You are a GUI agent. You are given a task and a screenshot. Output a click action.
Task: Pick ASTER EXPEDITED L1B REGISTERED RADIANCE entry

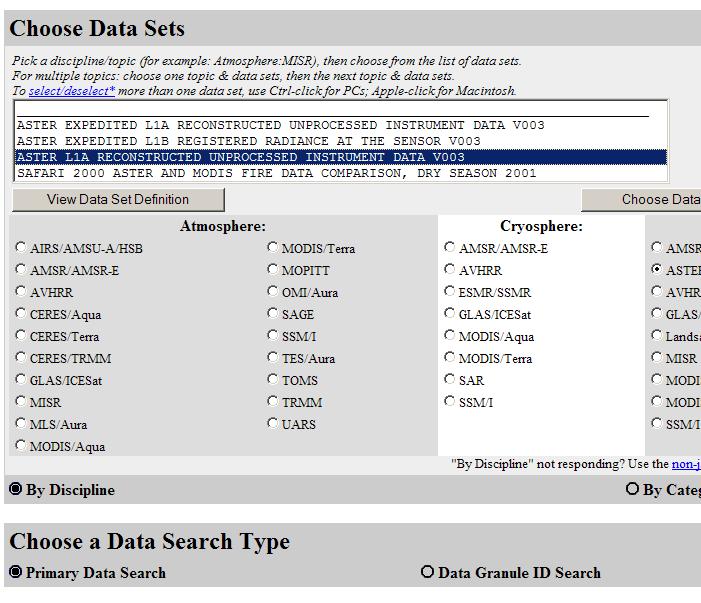(x=248, y=141)
